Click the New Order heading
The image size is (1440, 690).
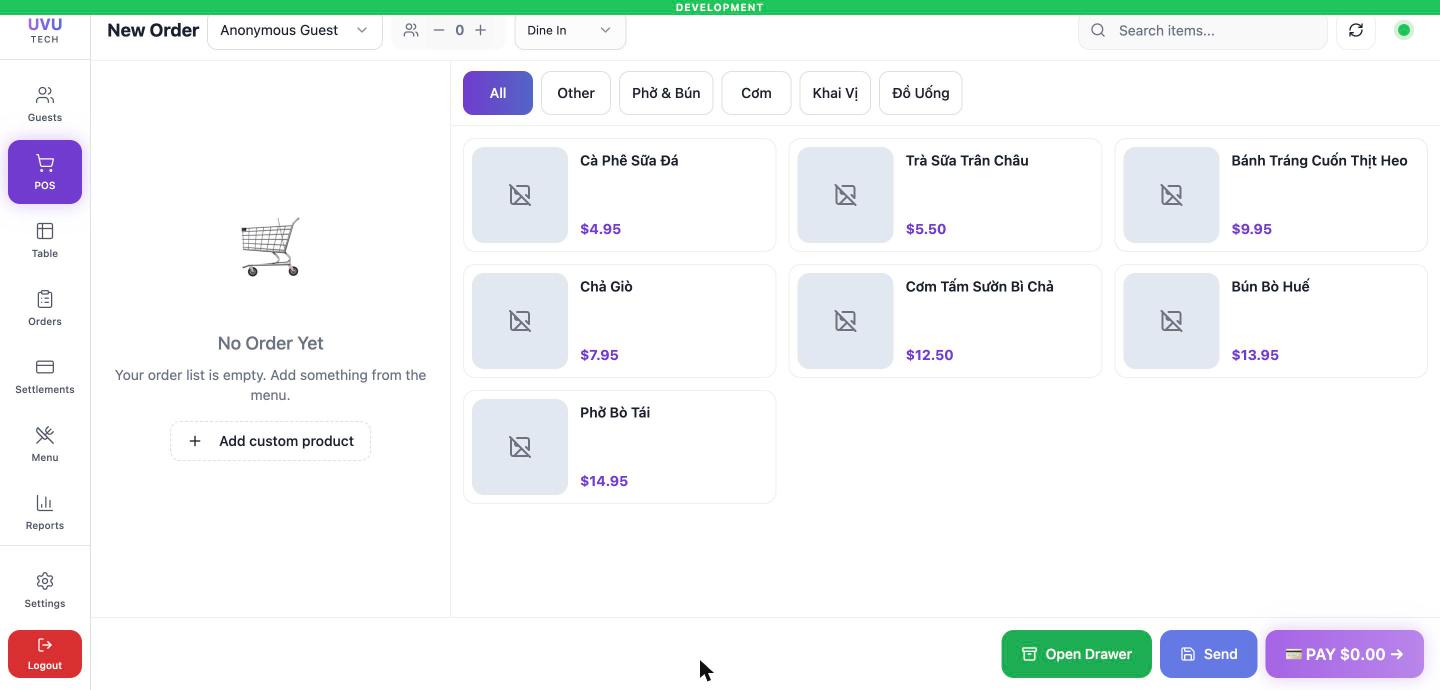point(153,30)
